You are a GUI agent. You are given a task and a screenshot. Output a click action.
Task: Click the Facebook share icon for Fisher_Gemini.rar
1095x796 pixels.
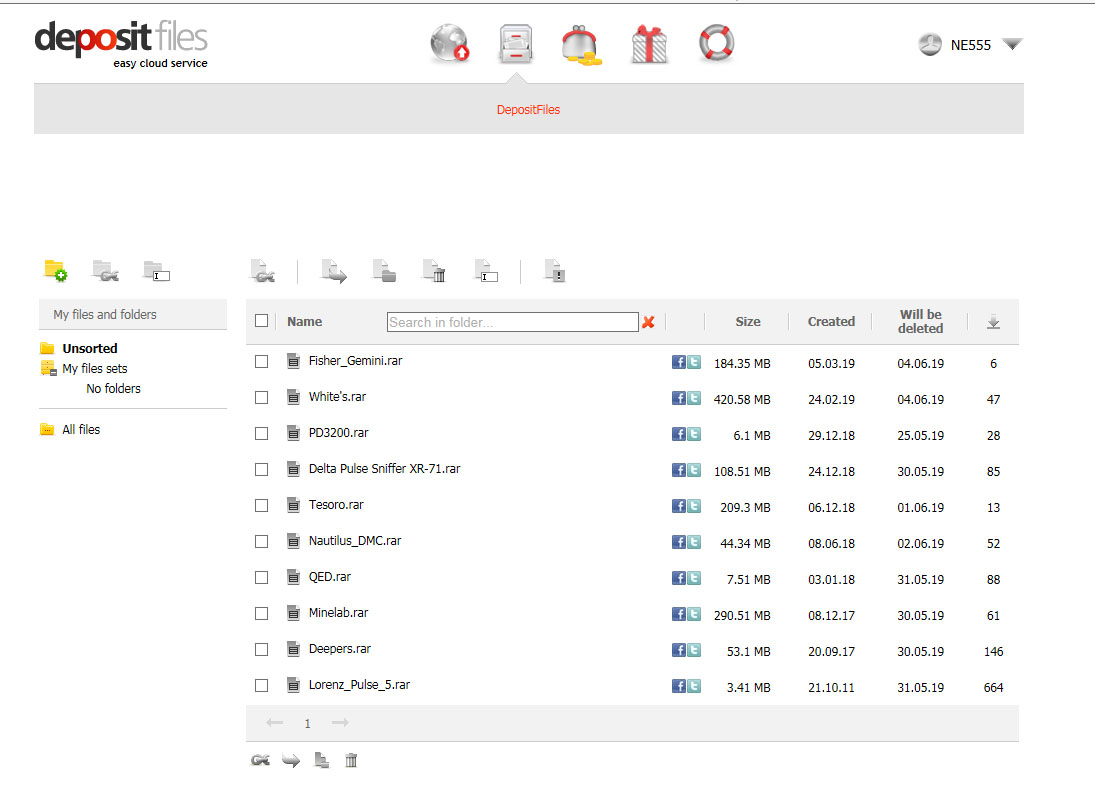pyautogui.click(x=678, y=362)
